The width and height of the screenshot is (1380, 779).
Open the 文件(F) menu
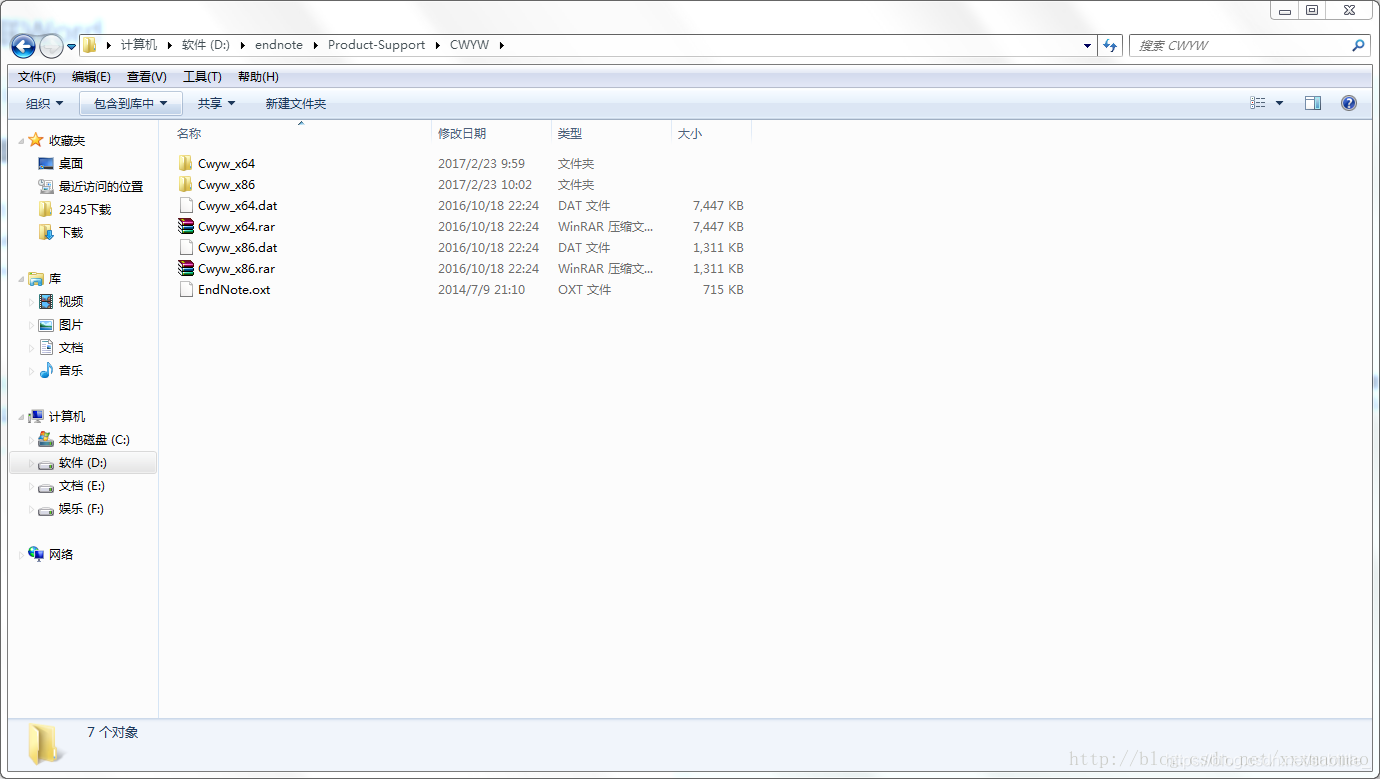[37, 77]
